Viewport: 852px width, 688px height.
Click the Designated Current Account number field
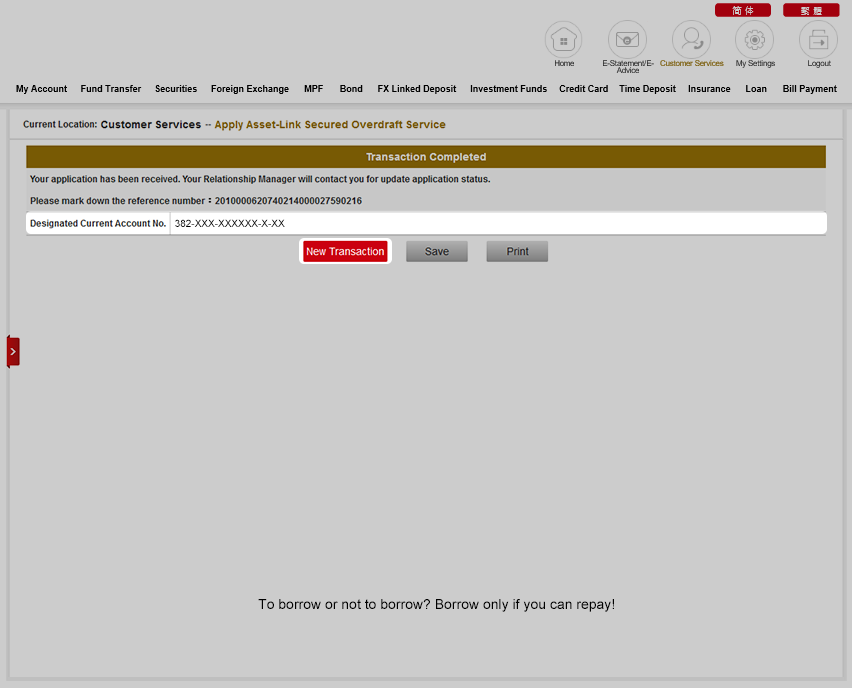click(497, 224)
